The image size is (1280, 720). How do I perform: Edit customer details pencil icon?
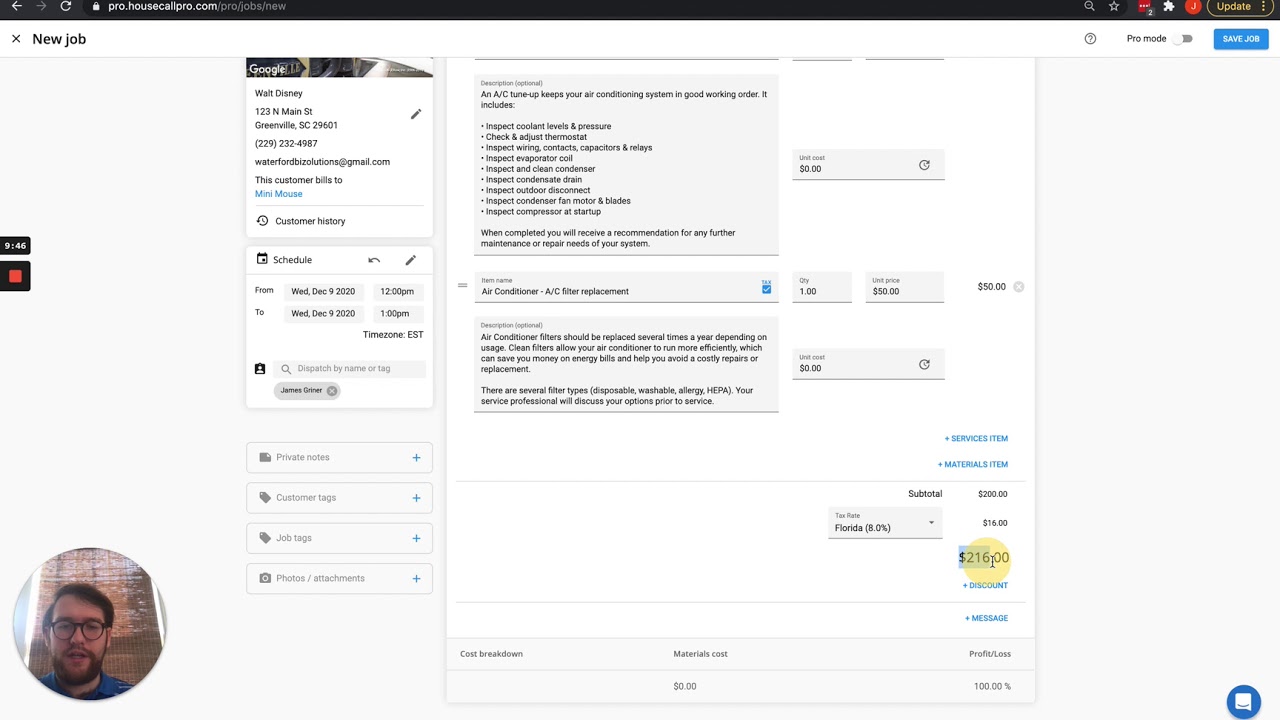(416, 114)
